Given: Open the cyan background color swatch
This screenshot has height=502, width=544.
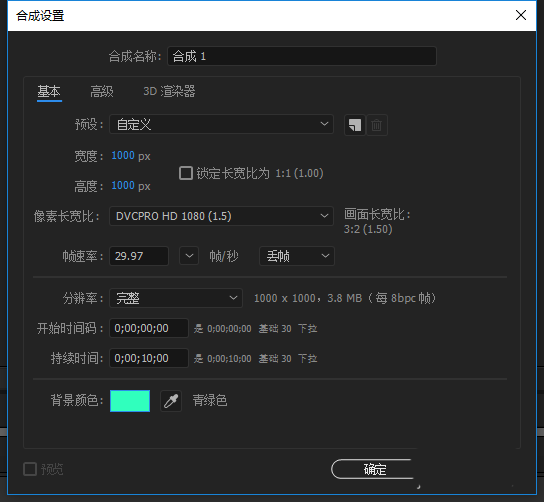Looking at the screenshot, I should (130, 401).
